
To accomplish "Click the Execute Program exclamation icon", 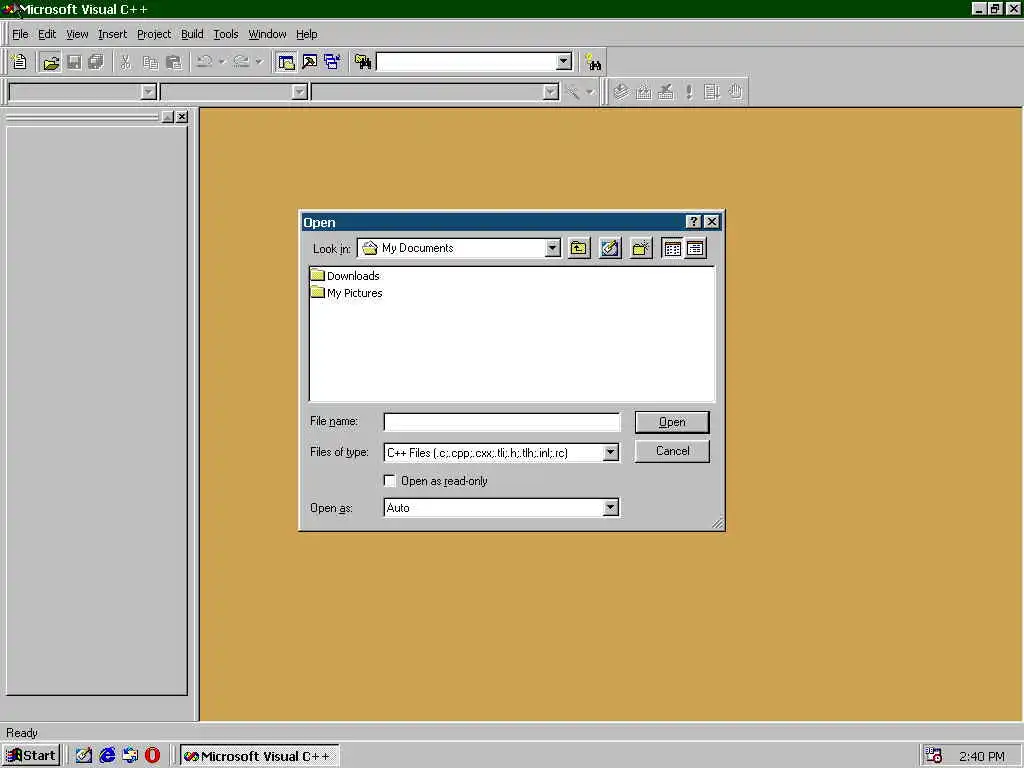I will [x=689, y=91].
